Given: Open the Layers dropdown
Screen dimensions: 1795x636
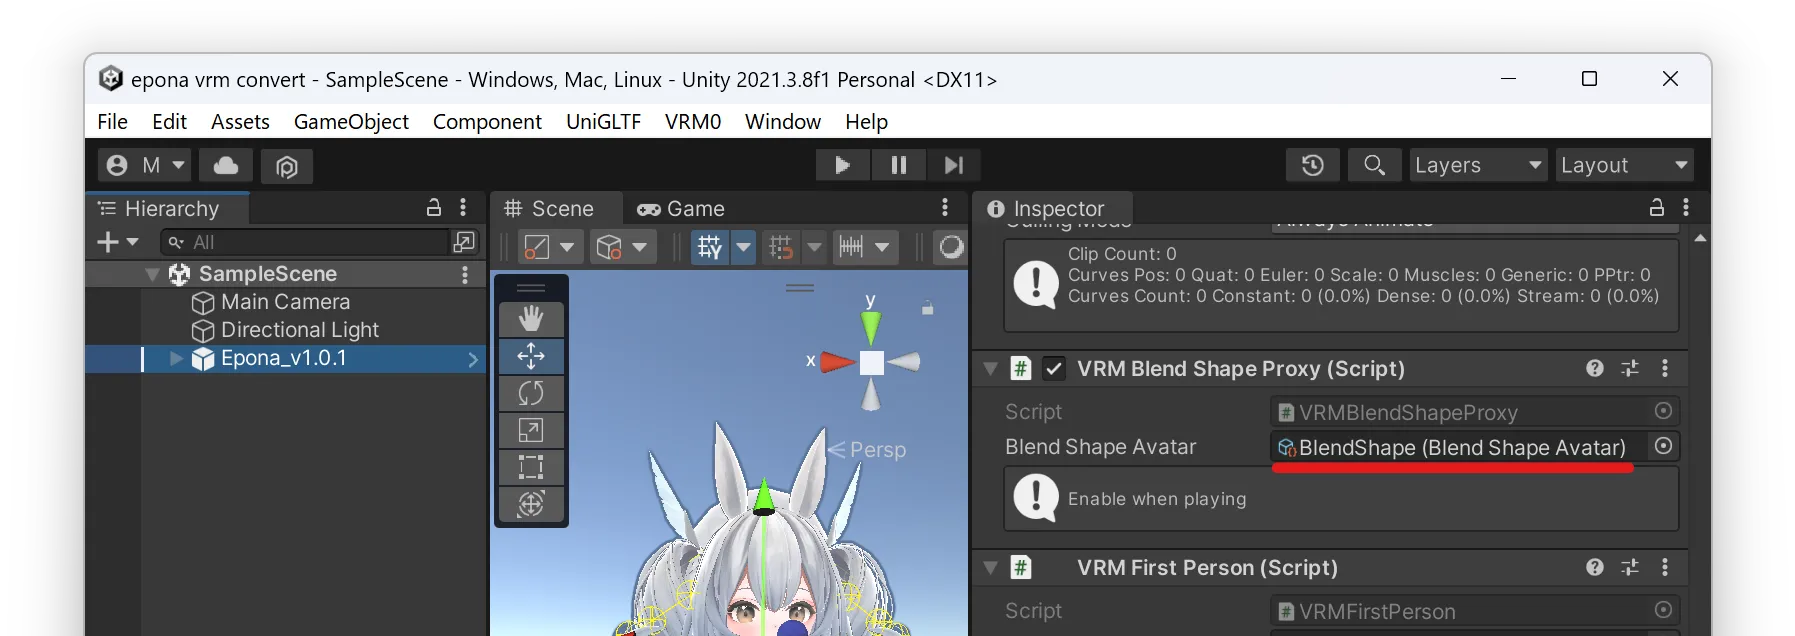Looking at the screenshot, I should click(1478, 165).
